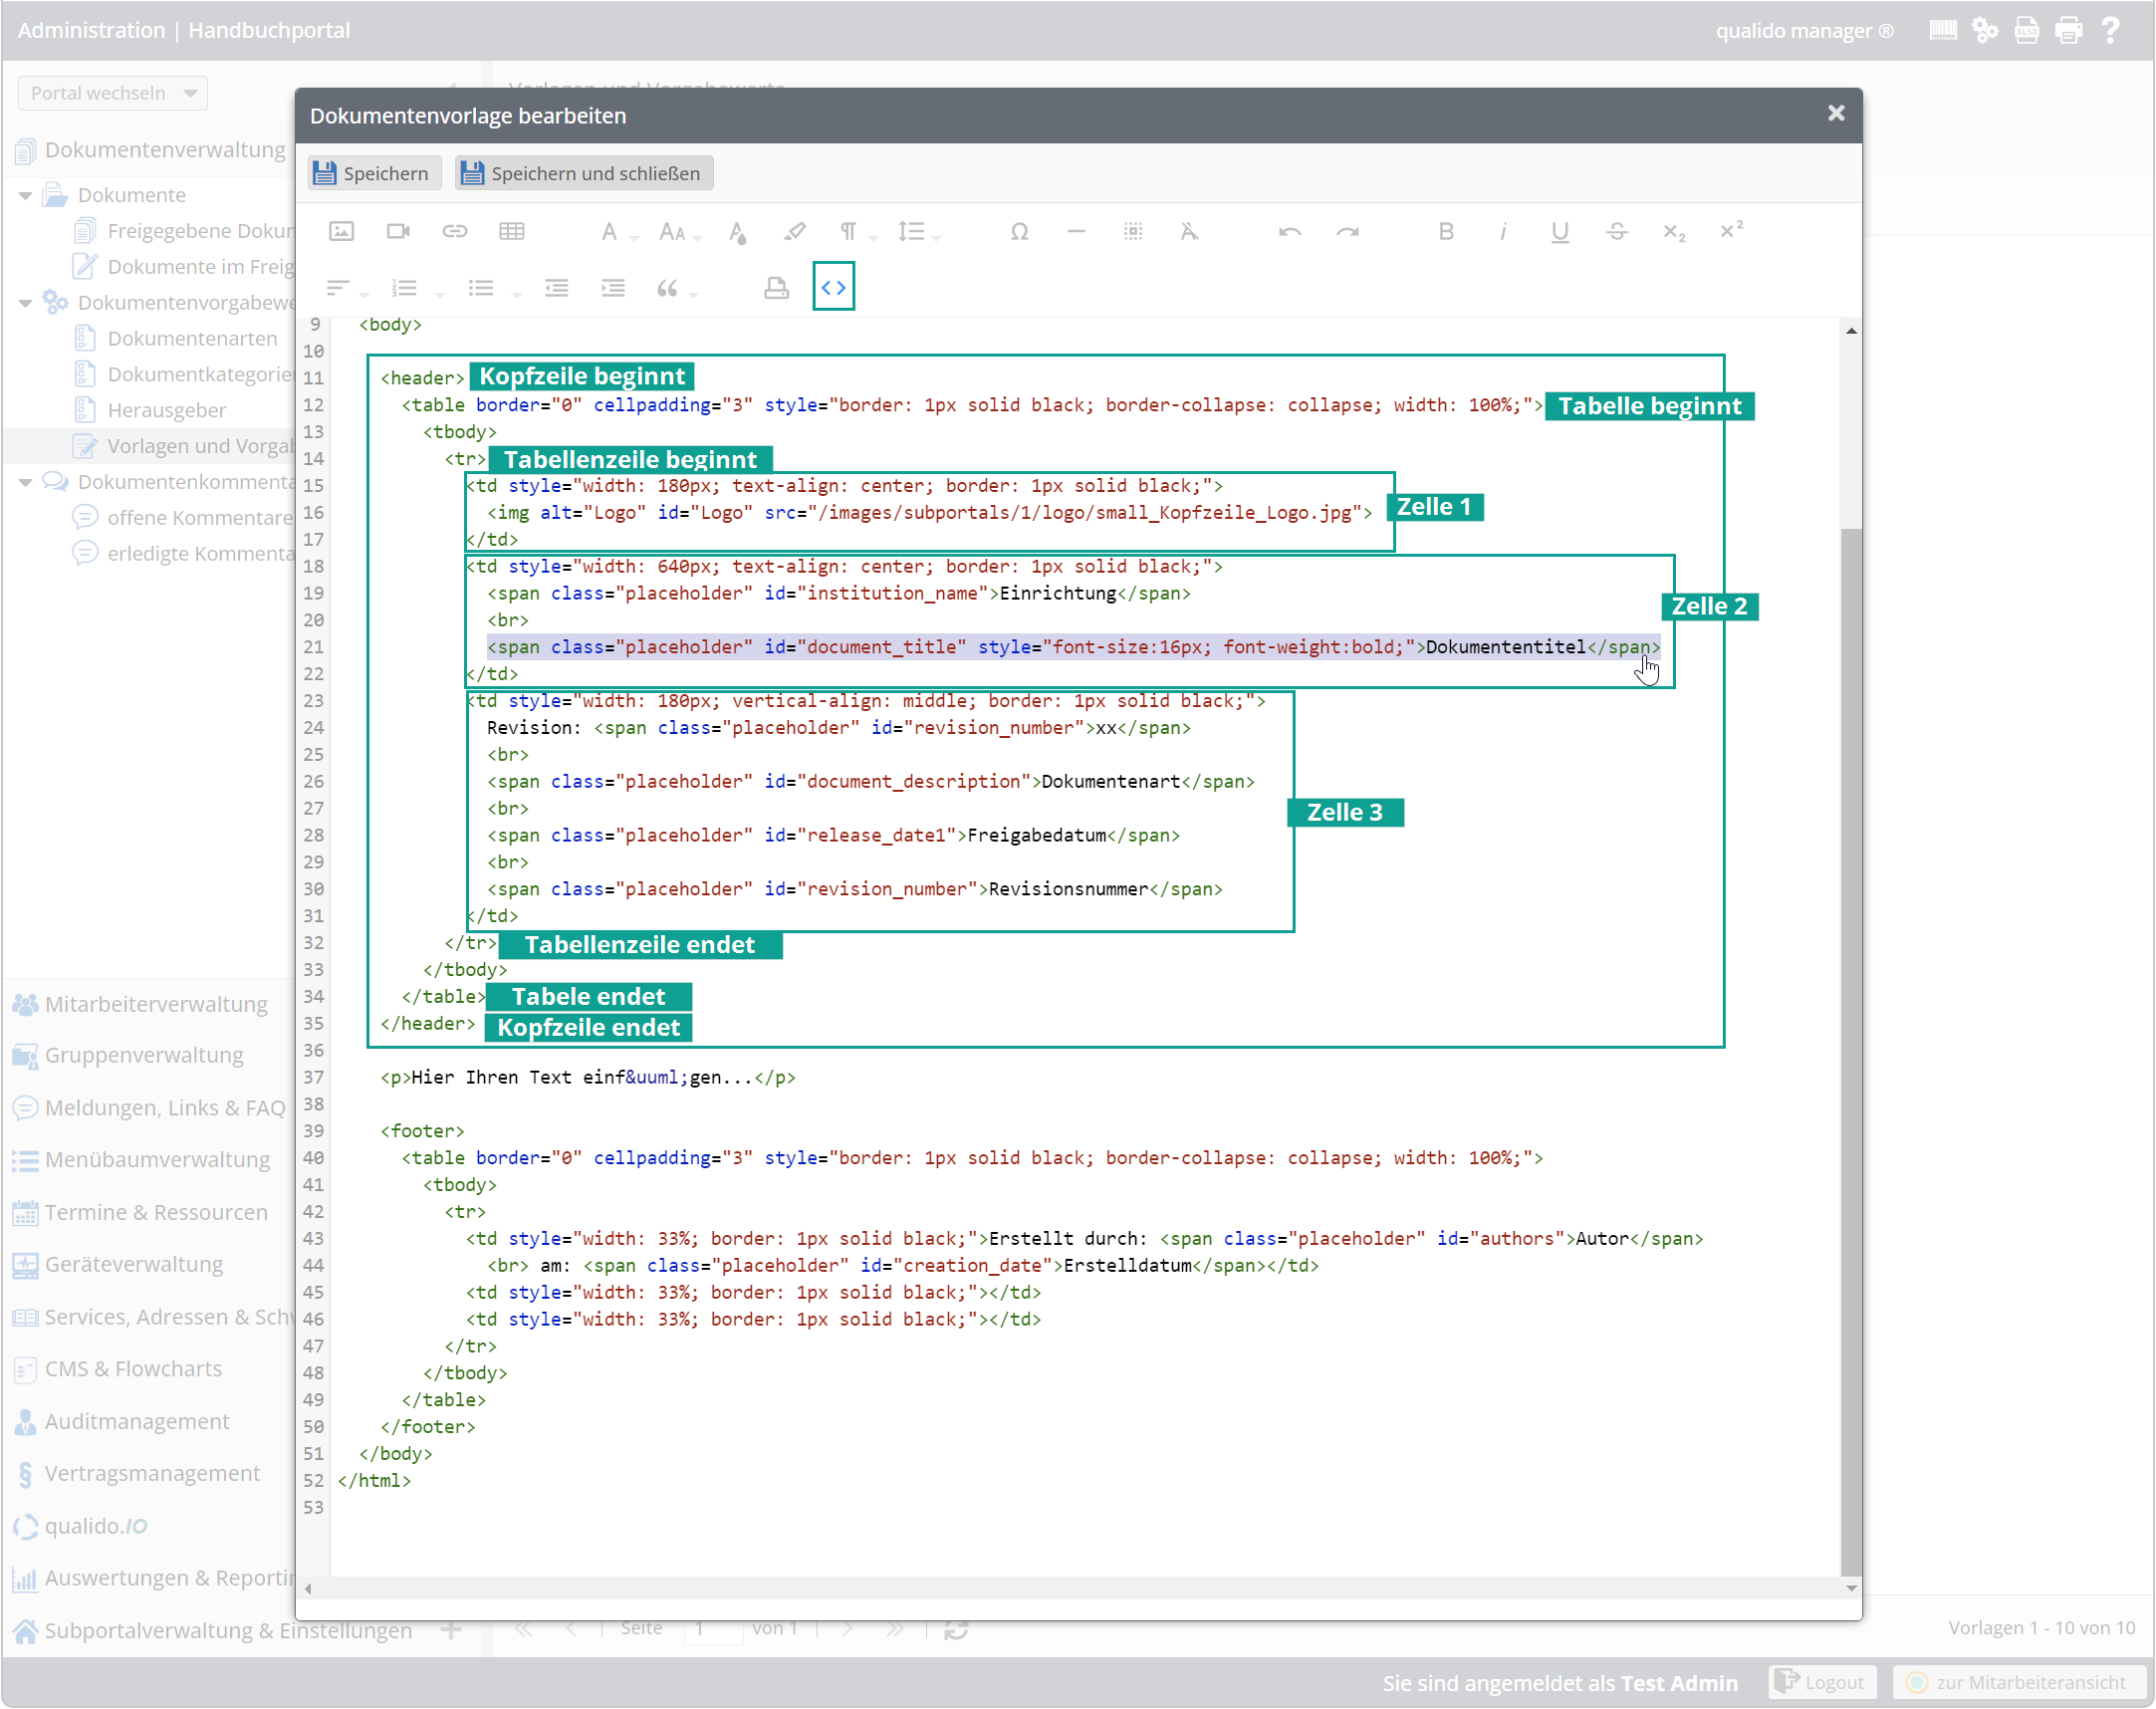Viewport: 2156px width, 1709px height.
Task: Toggle the source code view icon
Action: (833, 287)
